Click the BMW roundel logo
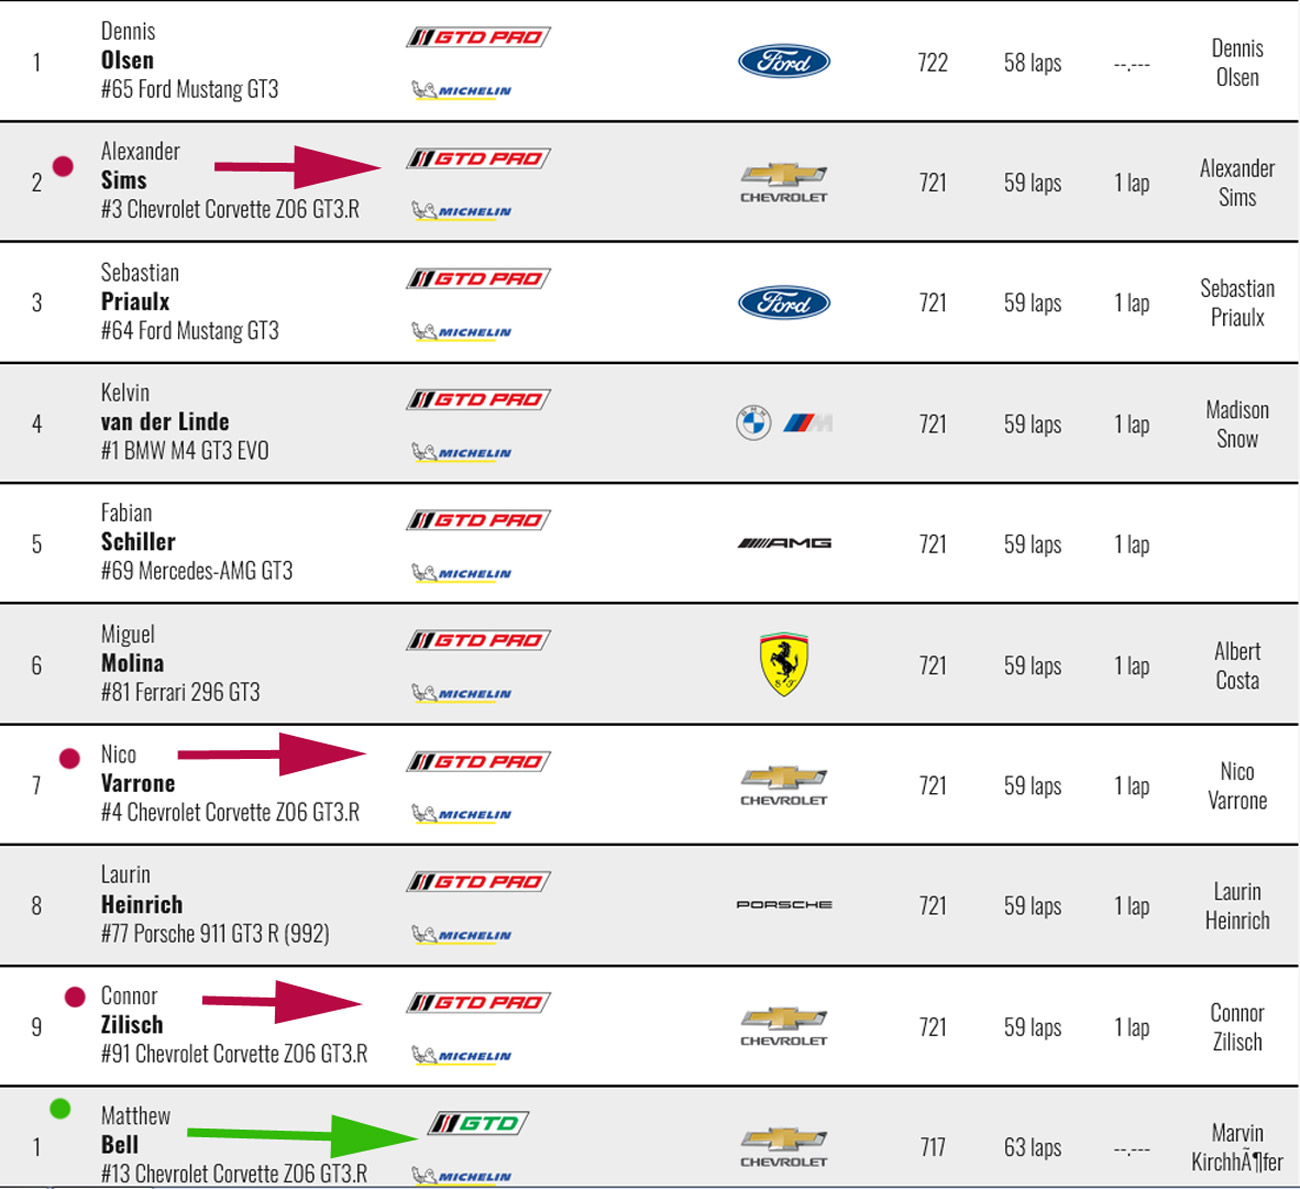Screen dimensions: 1300x1189 coord(753,423)
